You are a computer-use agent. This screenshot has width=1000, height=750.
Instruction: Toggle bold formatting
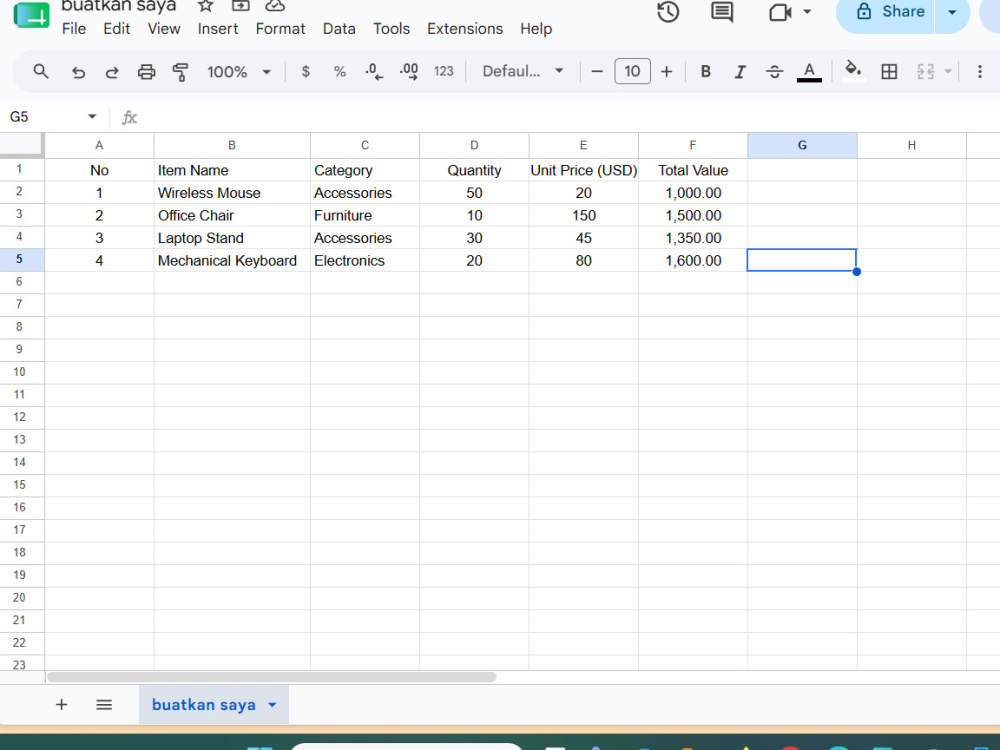(705, 71)
